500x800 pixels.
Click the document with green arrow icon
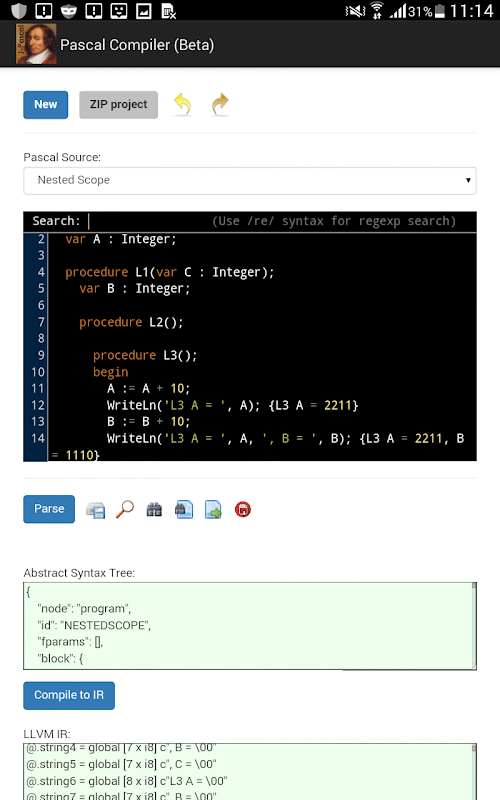pos(213,509)
